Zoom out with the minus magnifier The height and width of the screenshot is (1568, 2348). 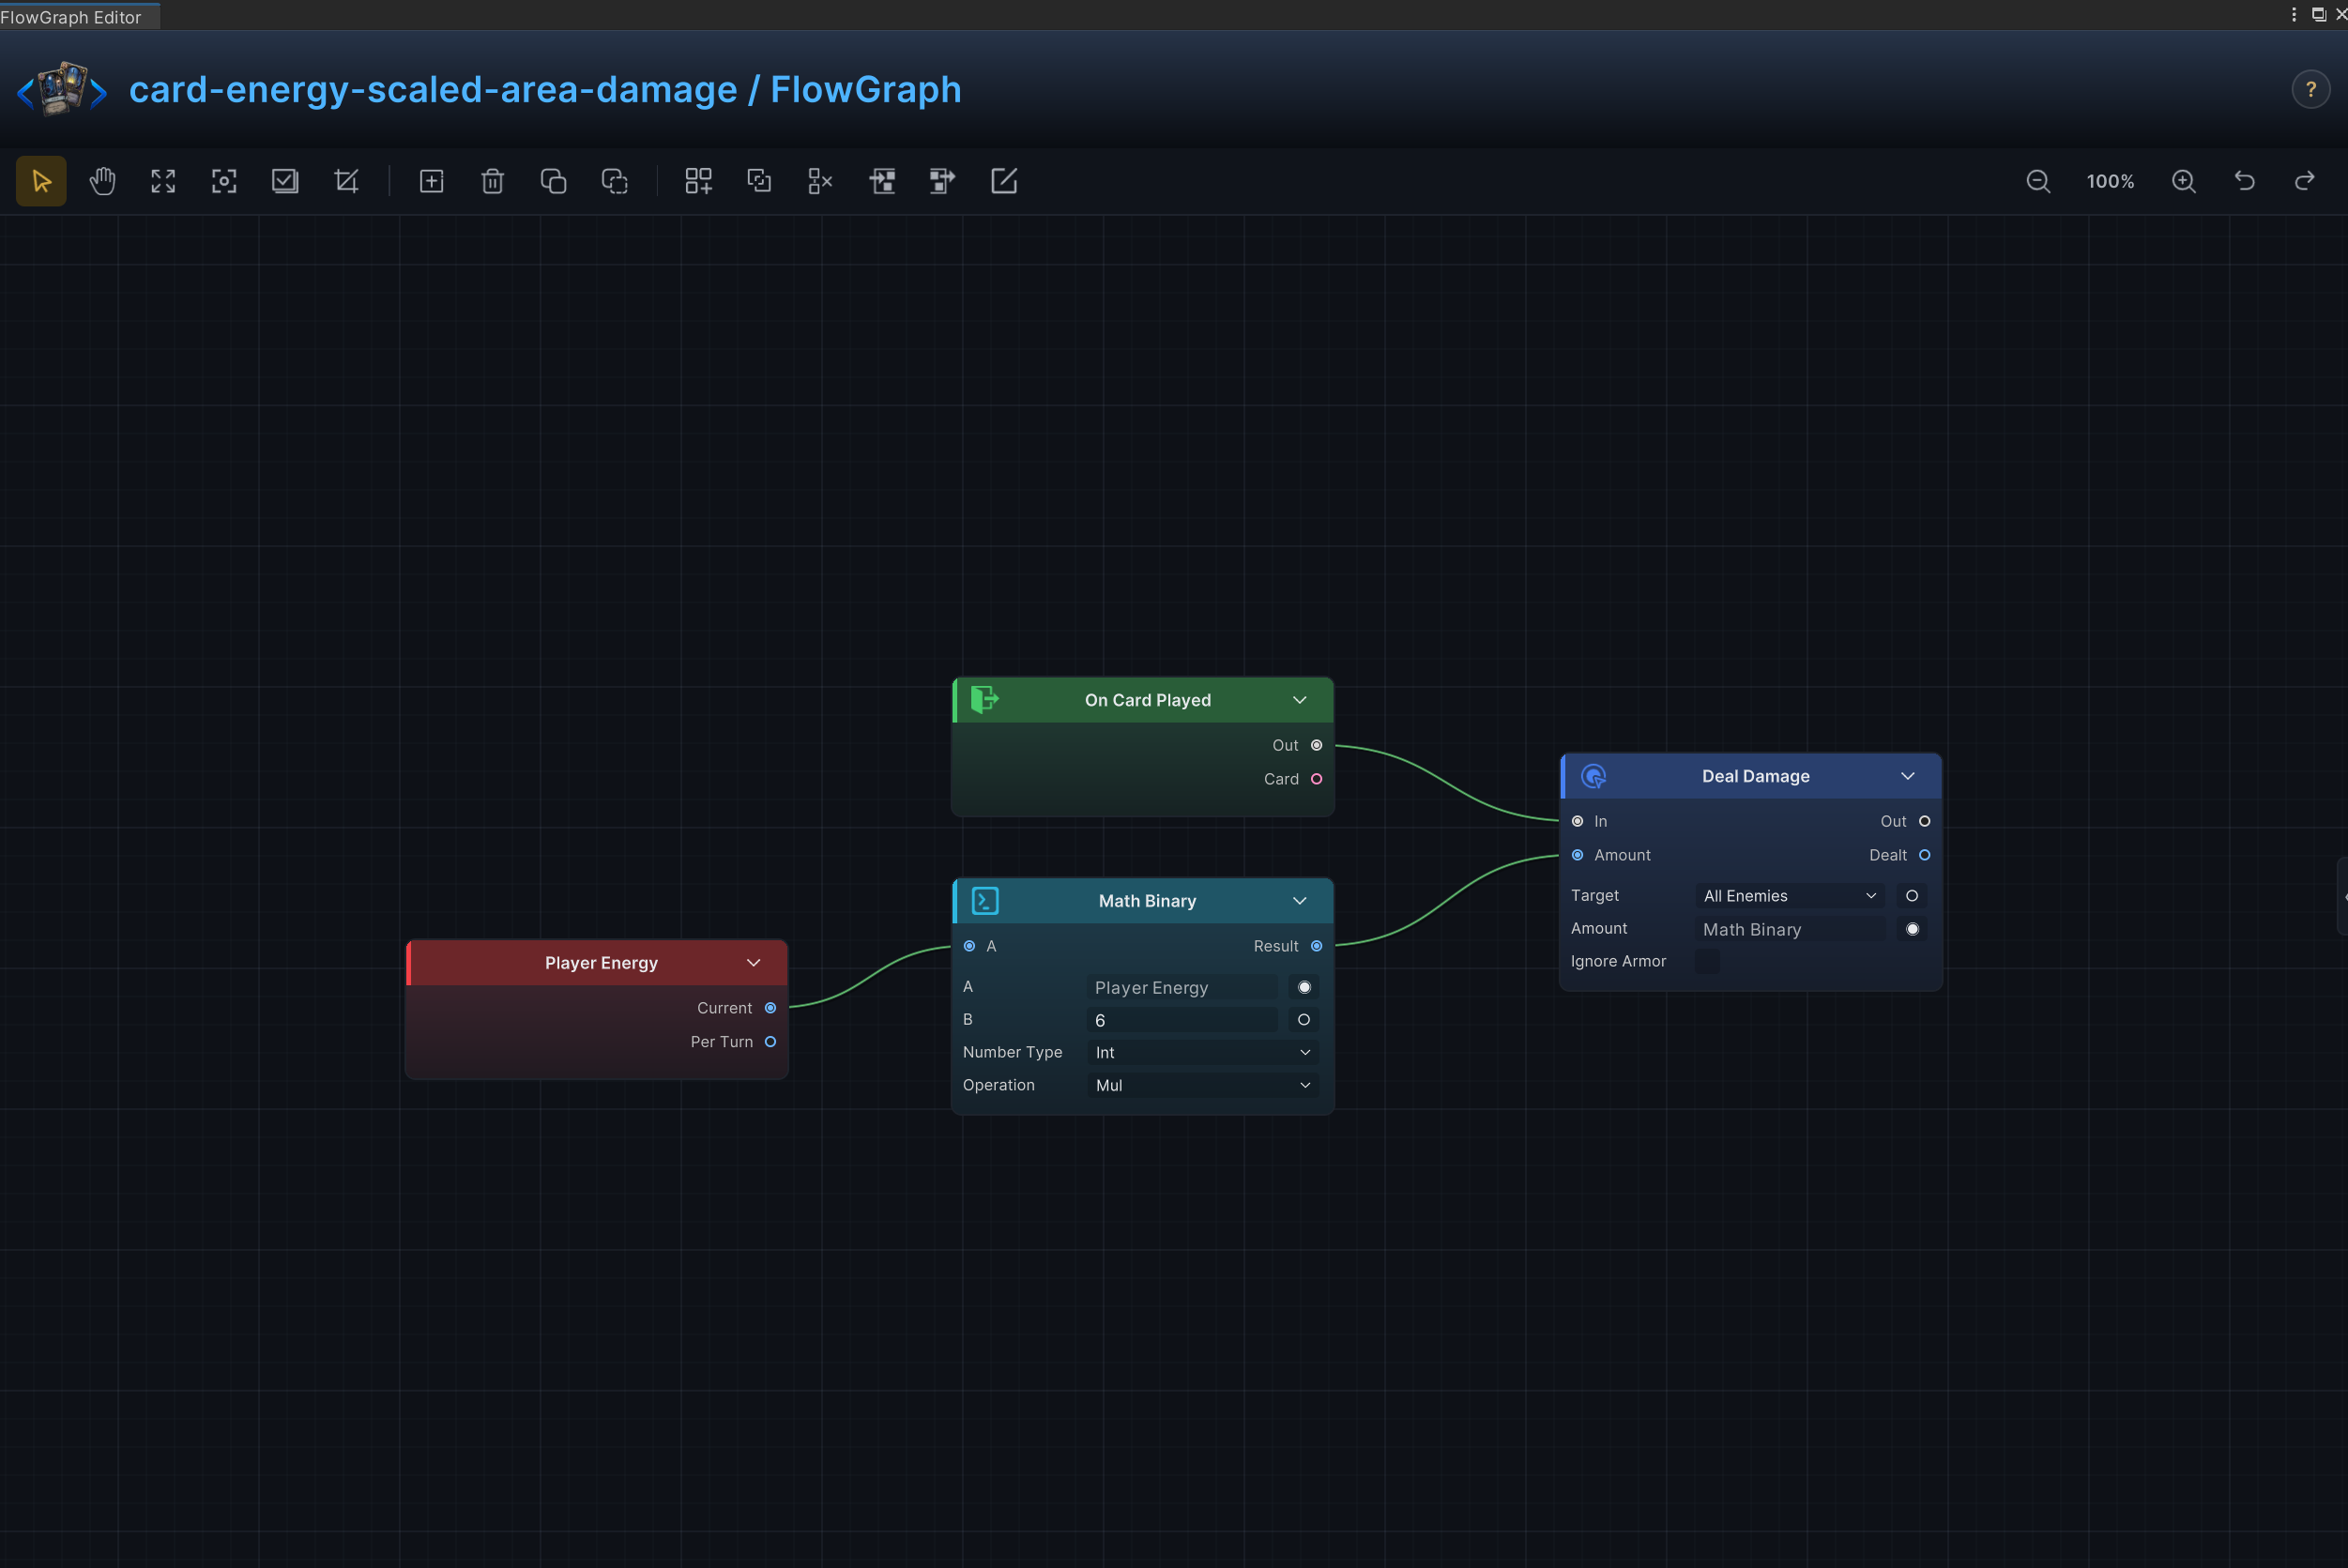pos(2038,181)
